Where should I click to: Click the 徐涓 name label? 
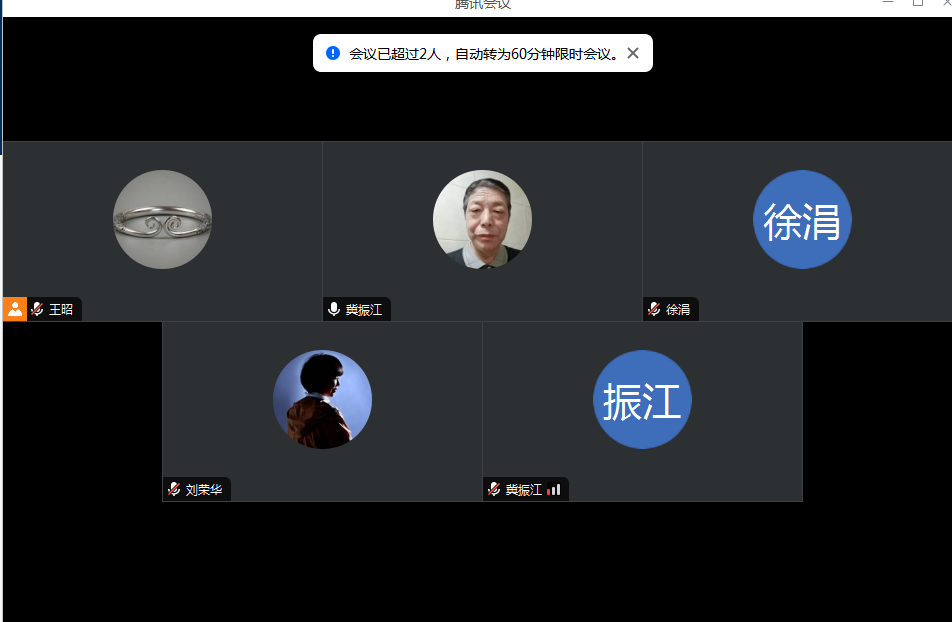pyautogui.click(x=678, y=310)
